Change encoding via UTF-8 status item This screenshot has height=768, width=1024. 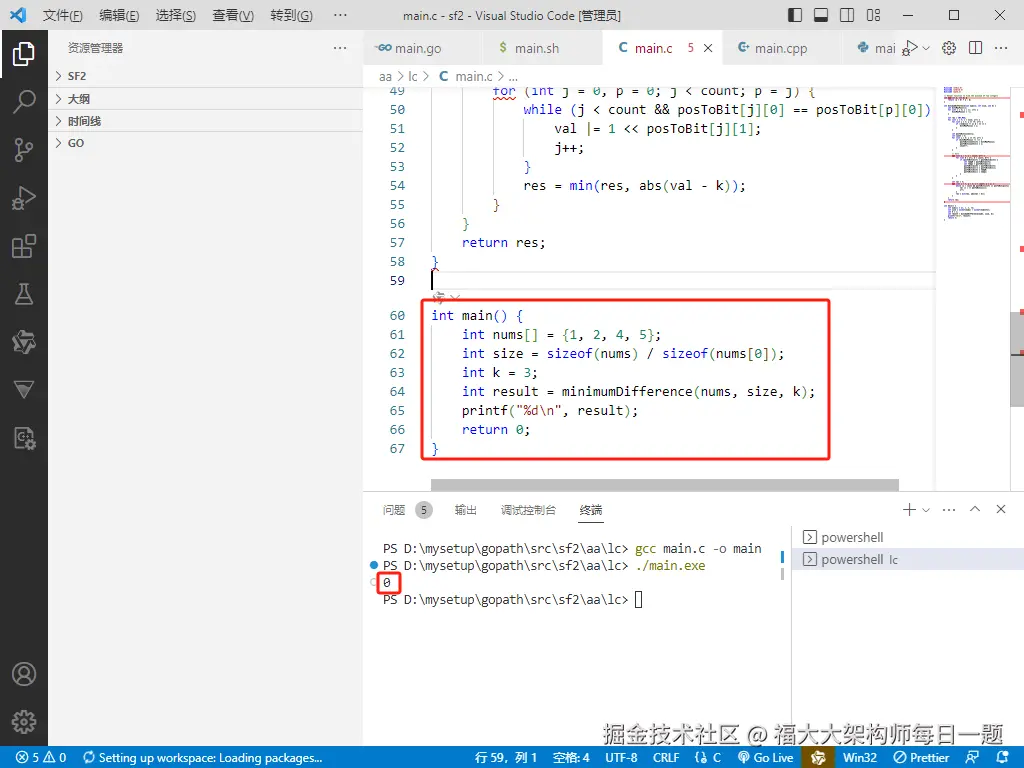(621, 758)
